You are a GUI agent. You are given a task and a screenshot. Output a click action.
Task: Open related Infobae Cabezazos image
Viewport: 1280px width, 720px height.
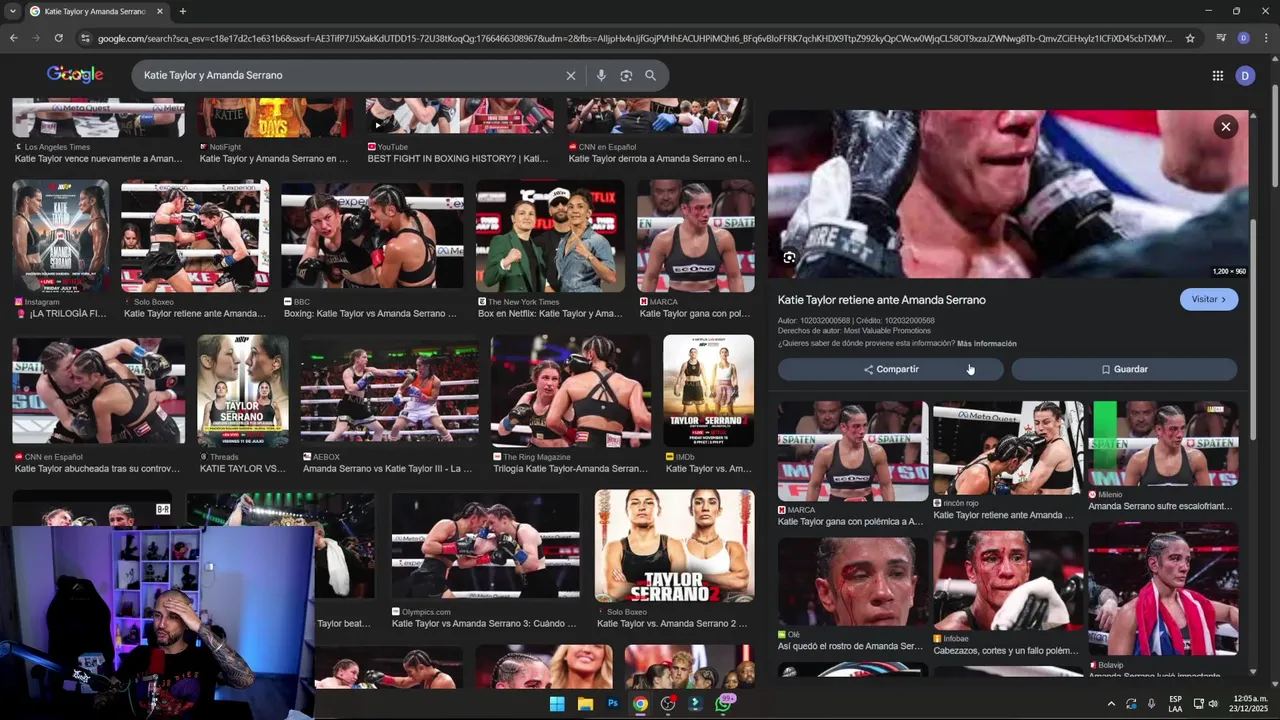(1008, 580)
